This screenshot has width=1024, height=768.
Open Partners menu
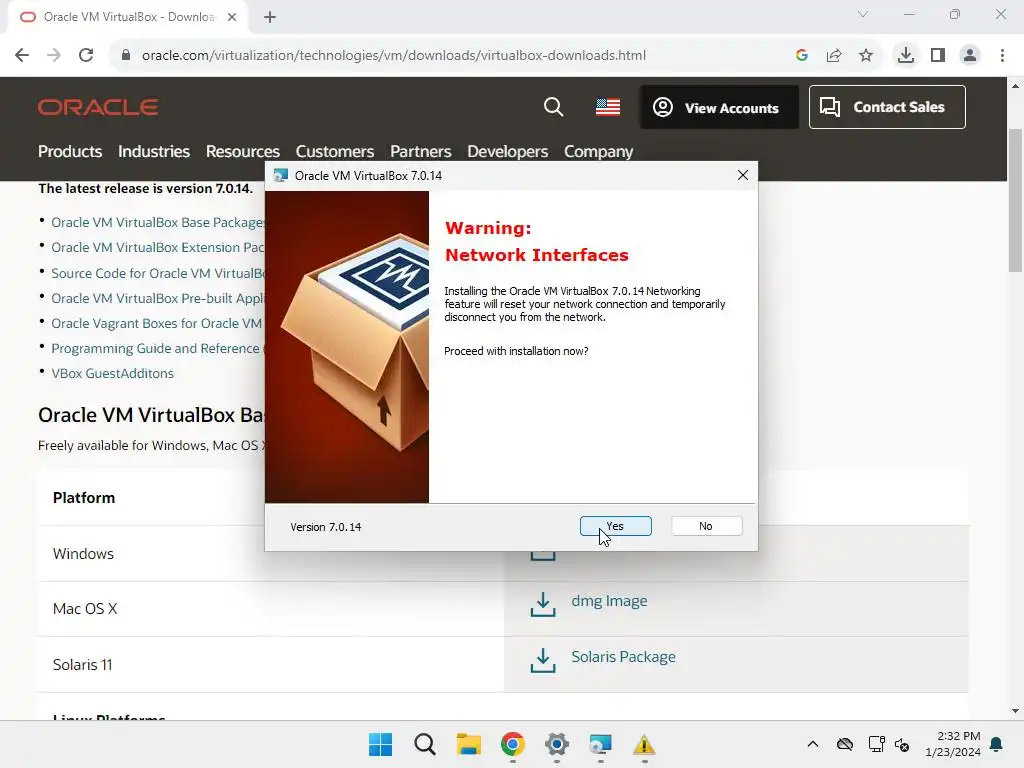(x=421, y=151)
